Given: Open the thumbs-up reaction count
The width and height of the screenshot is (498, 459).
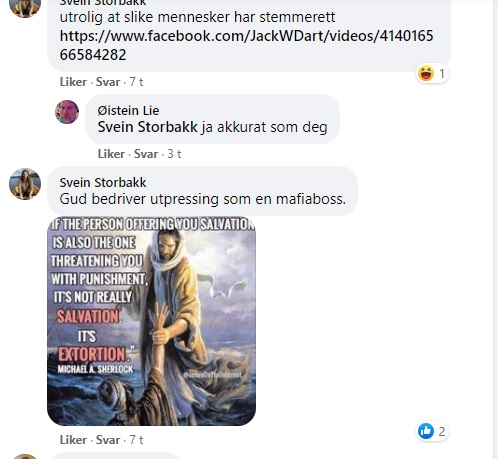Looking at the screenshot, I should [x=432, y=432].
